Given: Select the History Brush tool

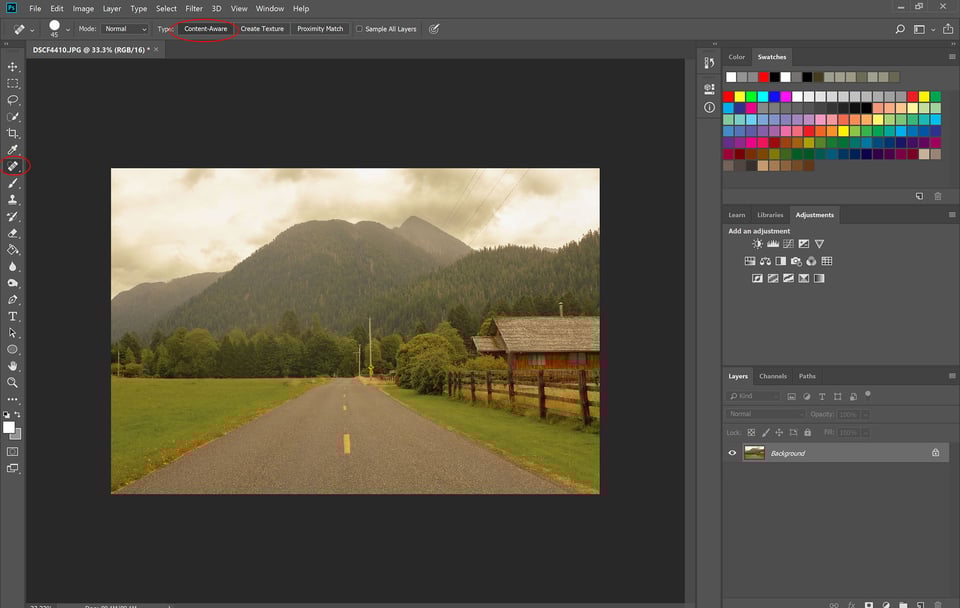Looking at the screenshot, I should click(12, 216).
